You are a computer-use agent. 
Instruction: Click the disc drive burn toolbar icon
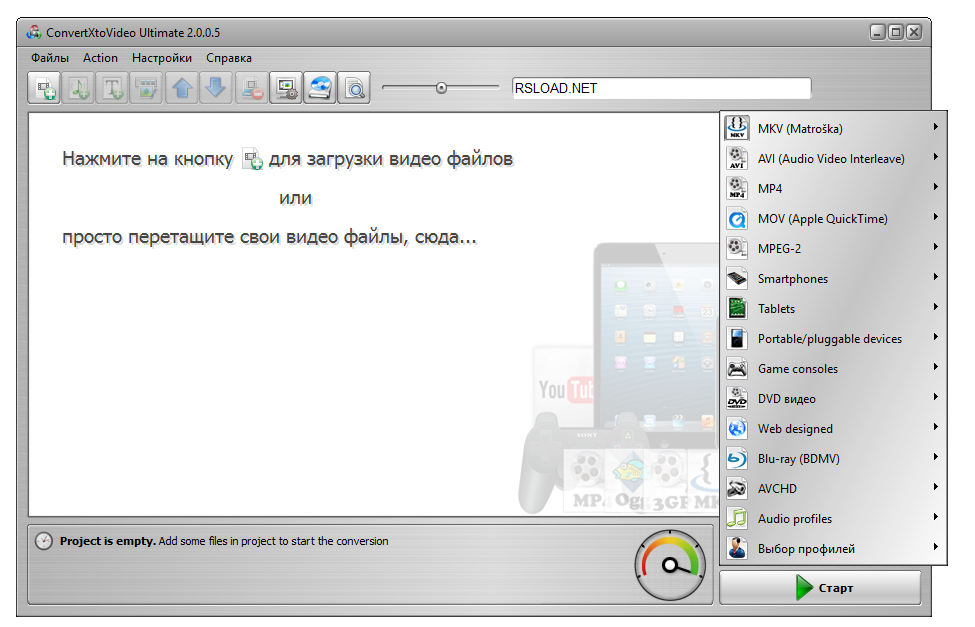pos(320,88)
